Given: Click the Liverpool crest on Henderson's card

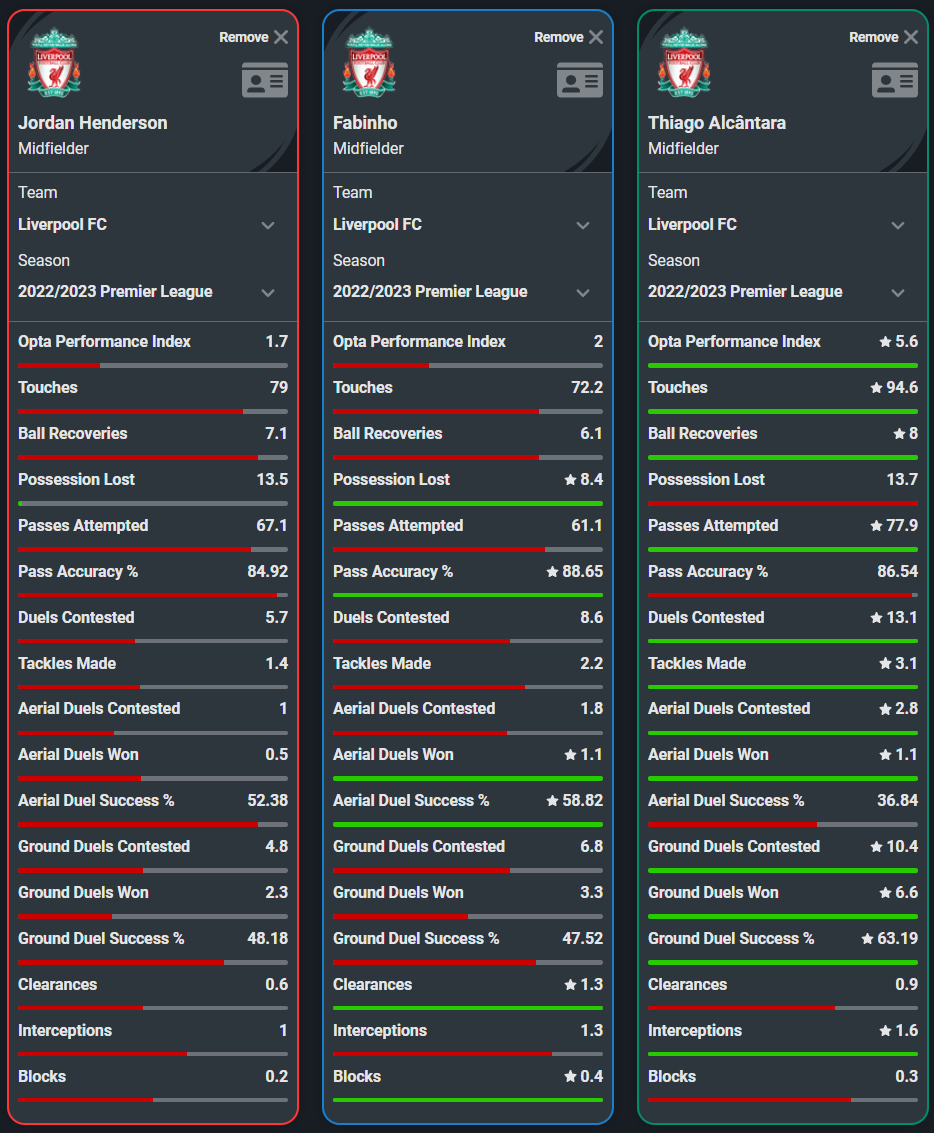Looking at the screenshot, I should click(54, 62).
